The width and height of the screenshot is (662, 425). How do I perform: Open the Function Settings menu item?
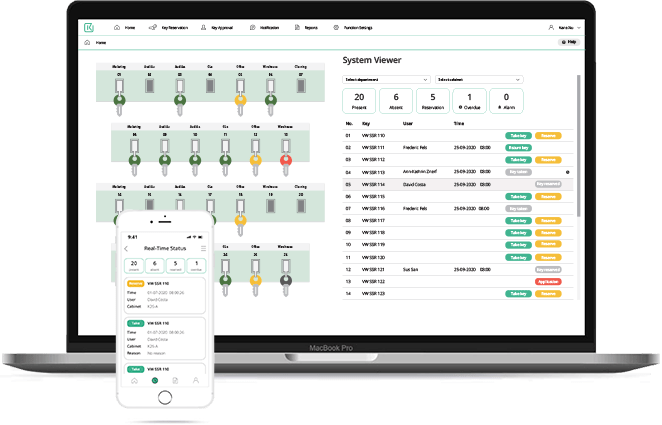click(353, 27)
